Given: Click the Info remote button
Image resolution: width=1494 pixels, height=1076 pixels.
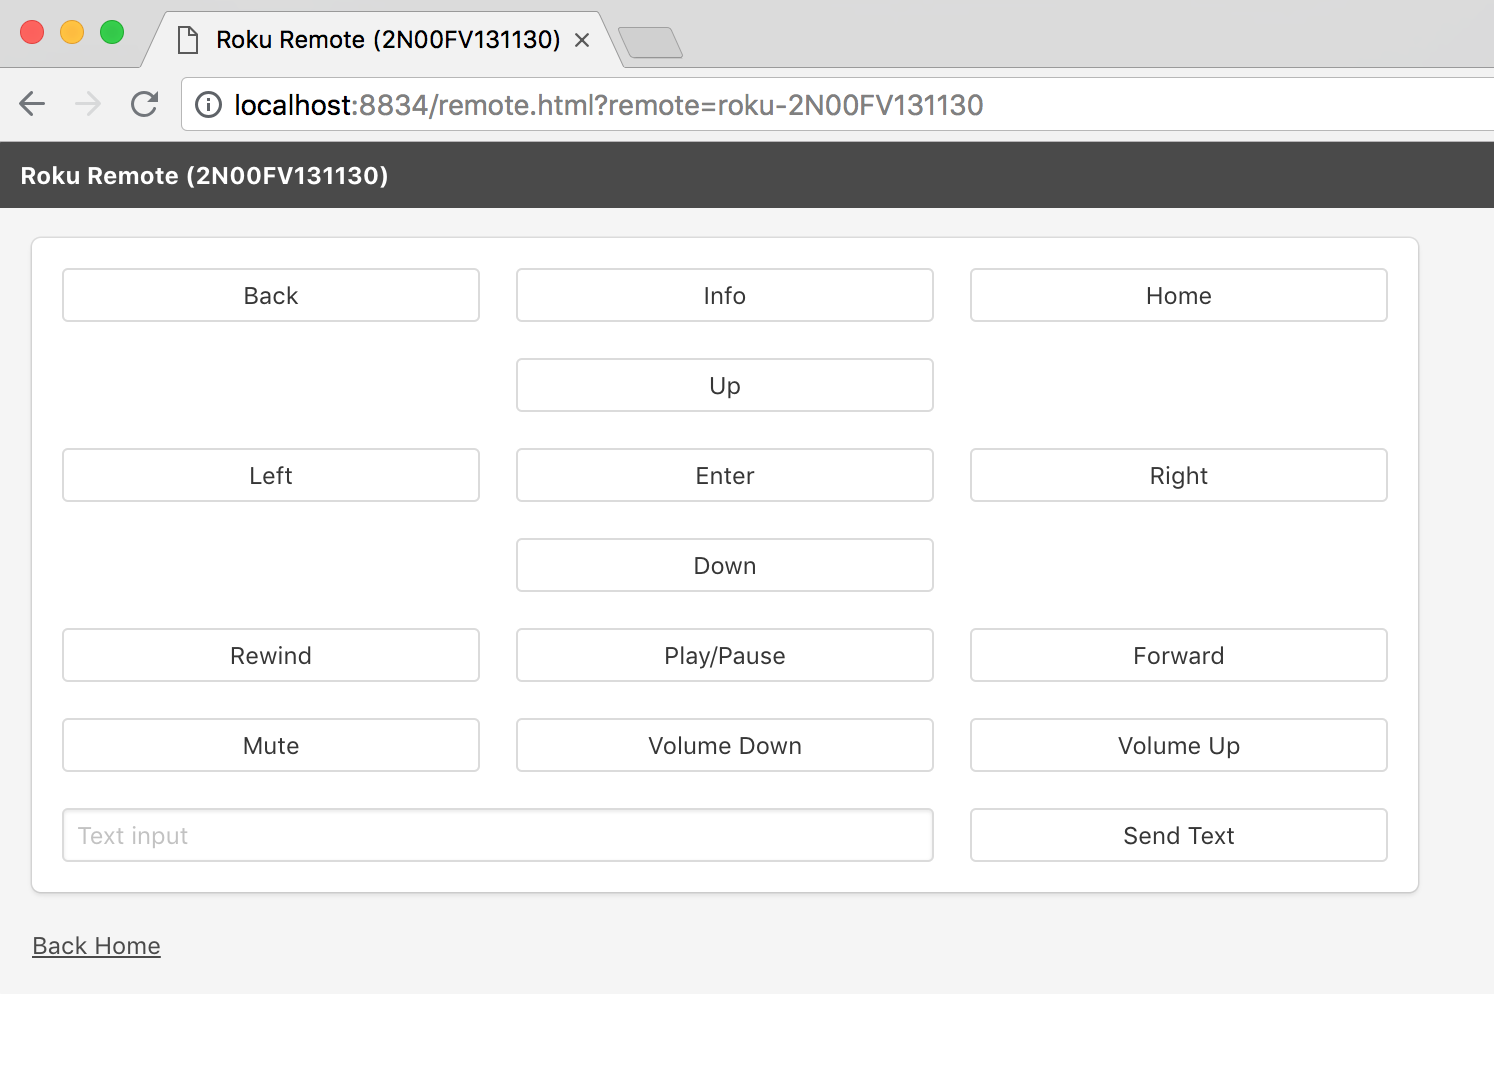Looking at the screenshot, I should (x=725, y=295).
